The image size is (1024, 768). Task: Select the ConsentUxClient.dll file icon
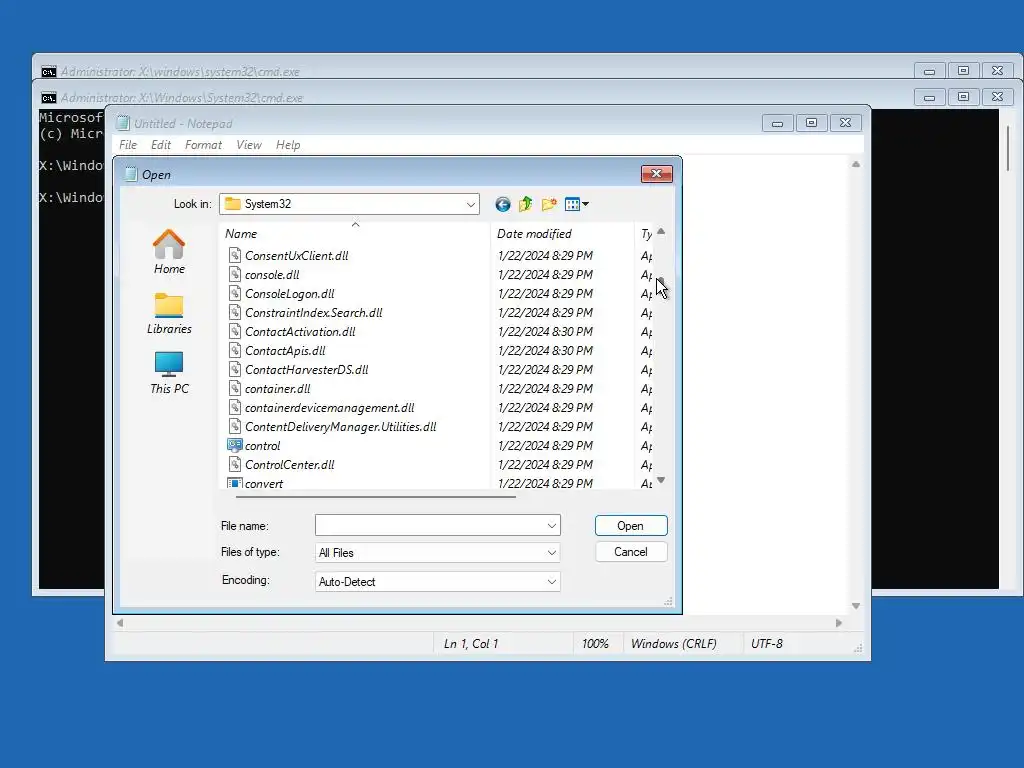tap(234, 255)
